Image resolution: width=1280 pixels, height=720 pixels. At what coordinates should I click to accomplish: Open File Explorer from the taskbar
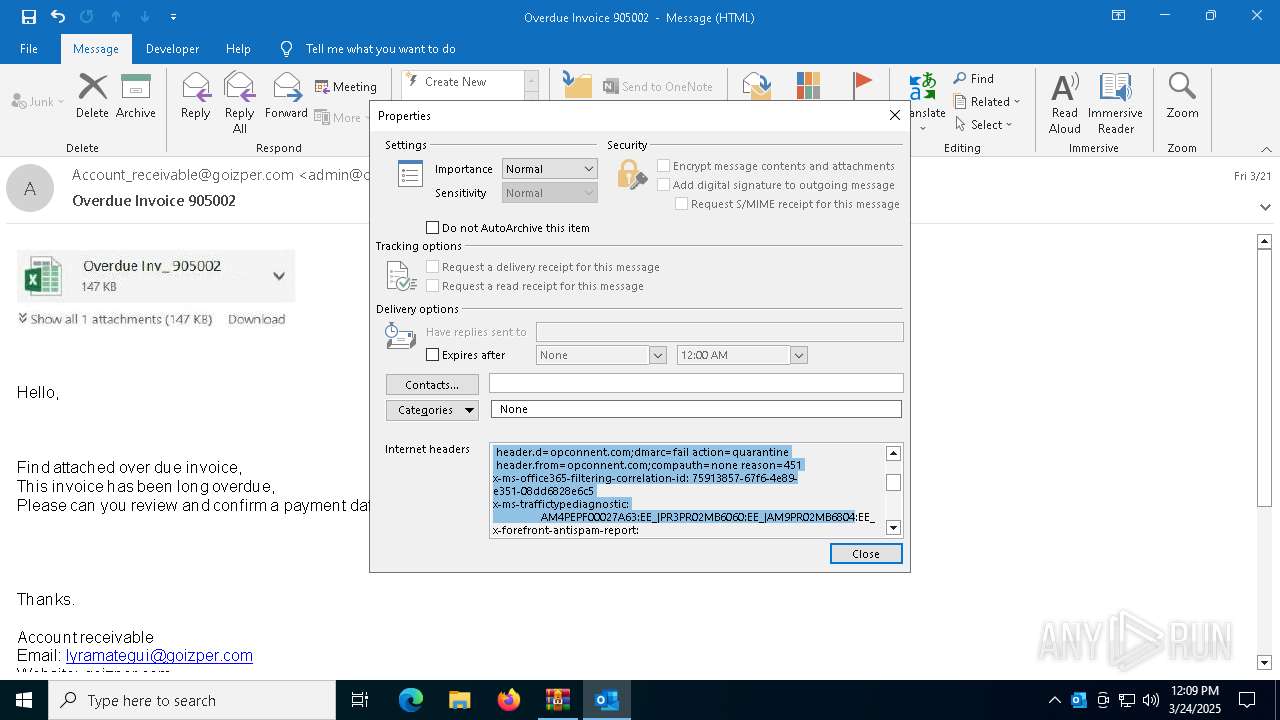459,700
